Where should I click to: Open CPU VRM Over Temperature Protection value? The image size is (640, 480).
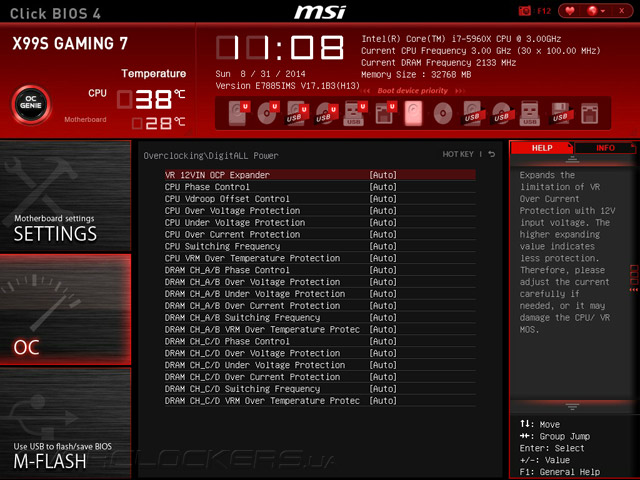[383, 258]
